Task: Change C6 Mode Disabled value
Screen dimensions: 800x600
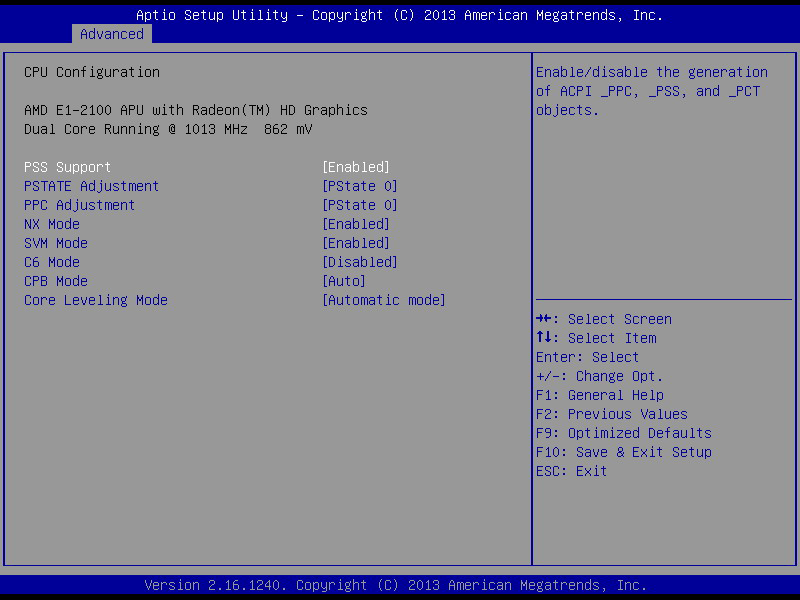Action: point(360,262)
